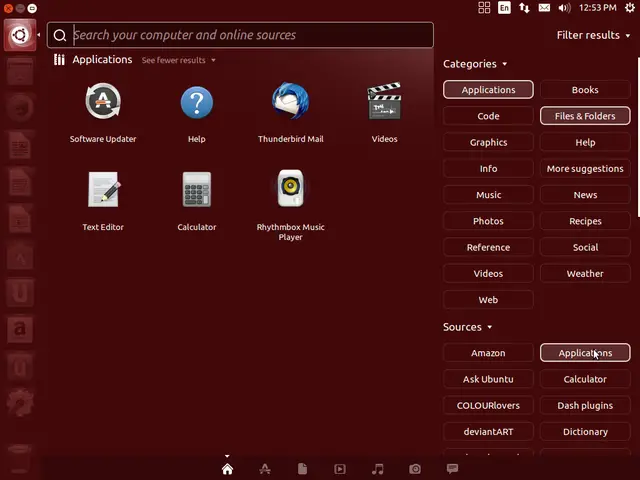Viewport: 640px width, 480px height.
Task: Click the Ubuntu dash home launcher button
Action: pos(20,35)
